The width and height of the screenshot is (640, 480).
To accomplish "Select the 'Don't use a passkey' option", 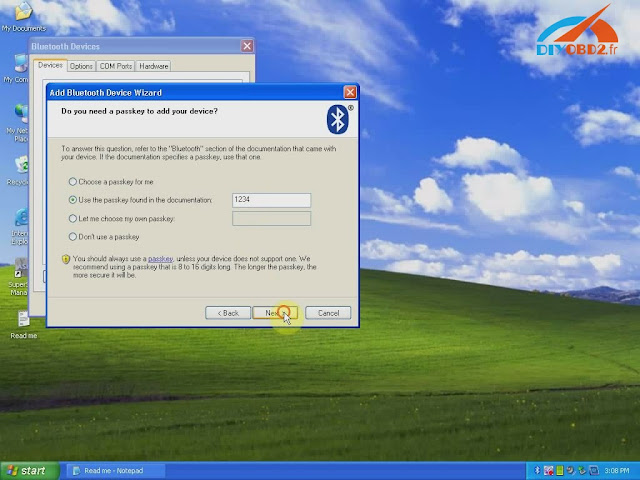I will pos(73,237).
